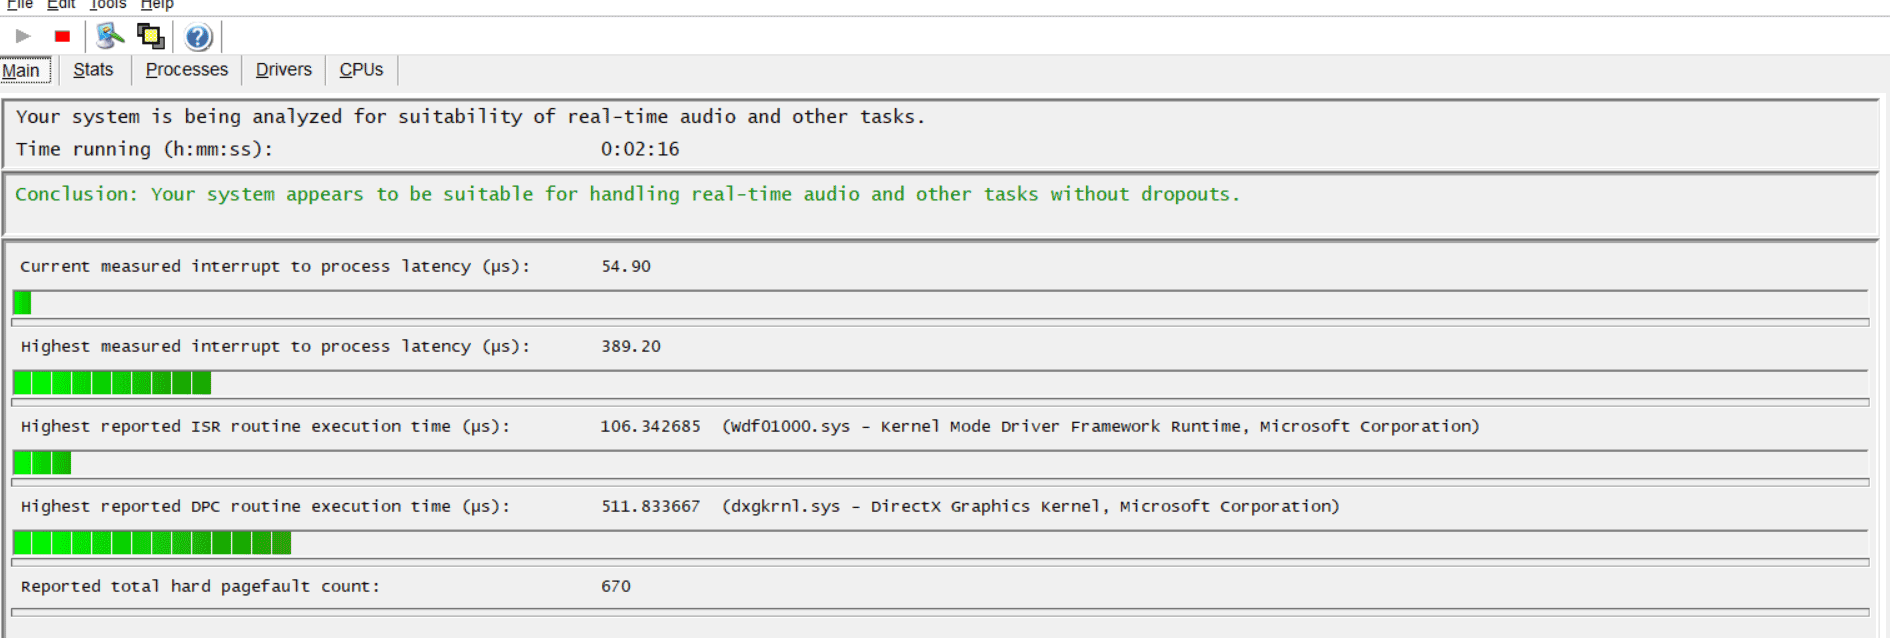The width and height of the screenshot is (1890, 638).
Task: Click the green conclusion message text
Action: (627, 194)
